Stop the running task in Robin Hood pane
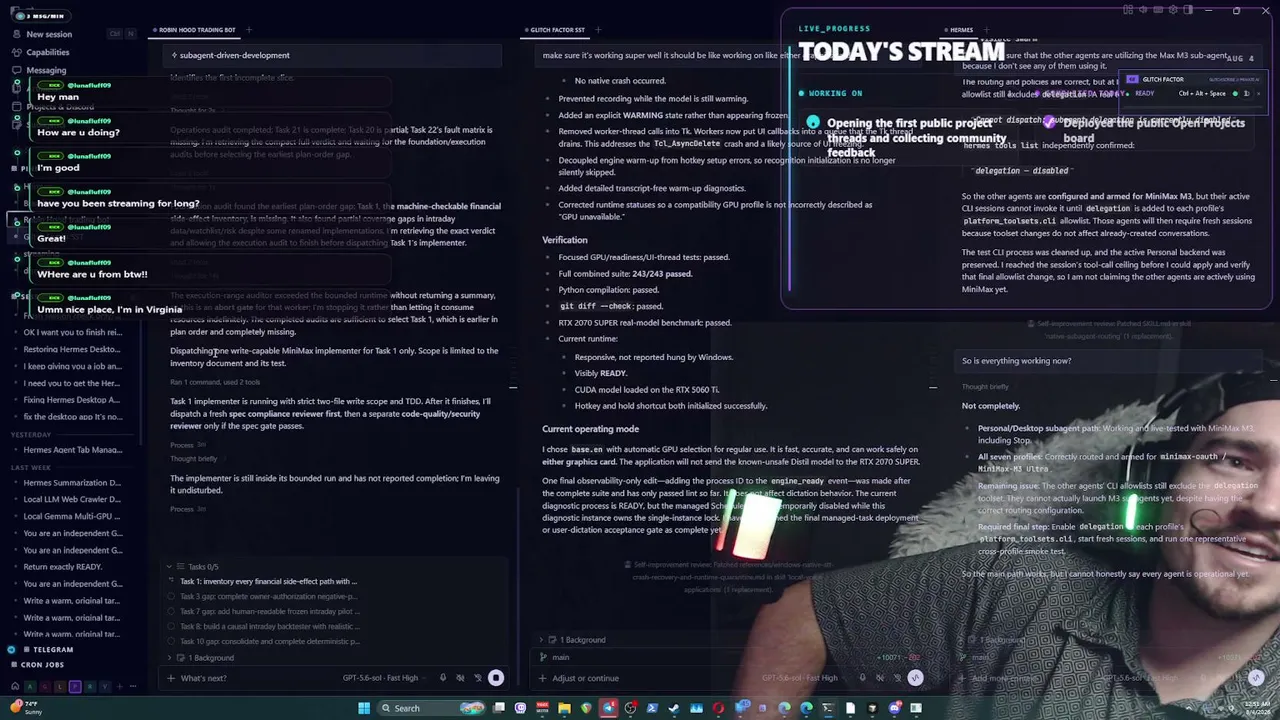 (x=496, y=678)
